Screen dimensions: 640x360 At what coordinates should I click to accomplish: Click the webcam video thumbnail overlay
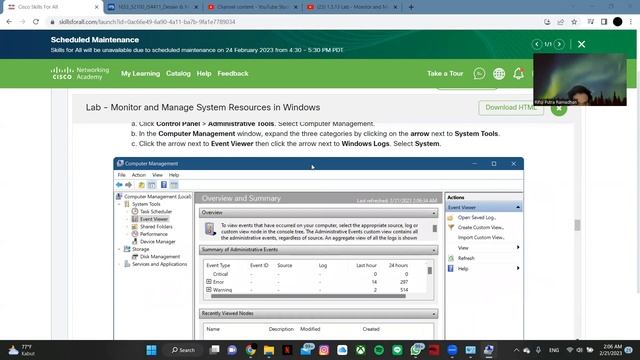point(580,80)
